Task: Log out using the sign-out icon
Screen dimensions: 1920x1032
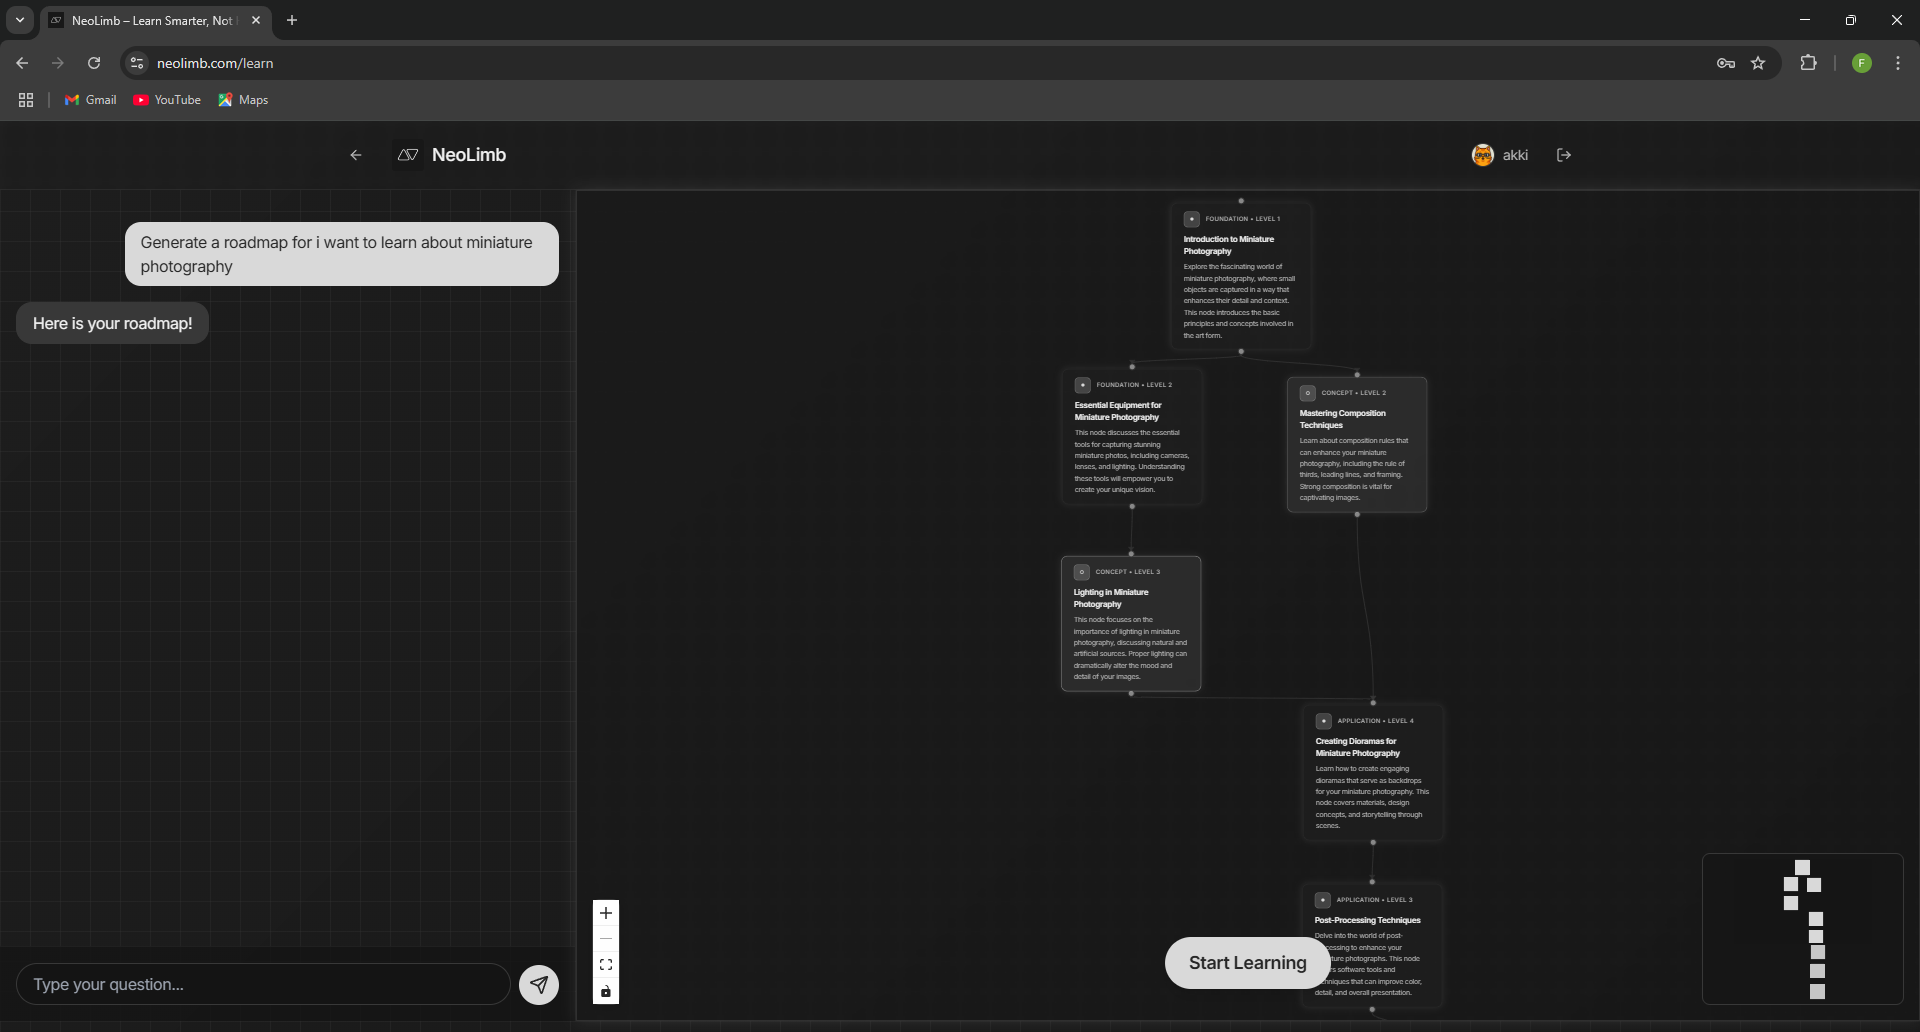Action: point(1563,154)
